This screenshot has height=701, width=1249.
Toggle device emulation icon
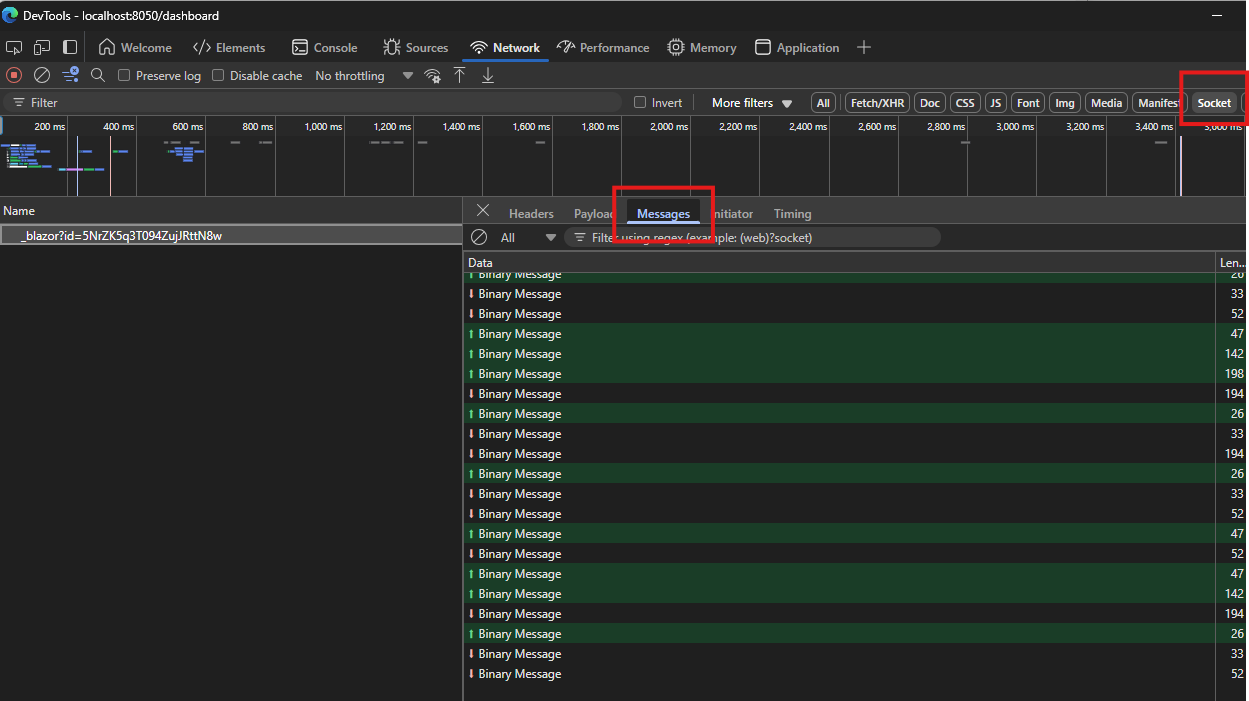pyautogui.click(x=42, y=47)
